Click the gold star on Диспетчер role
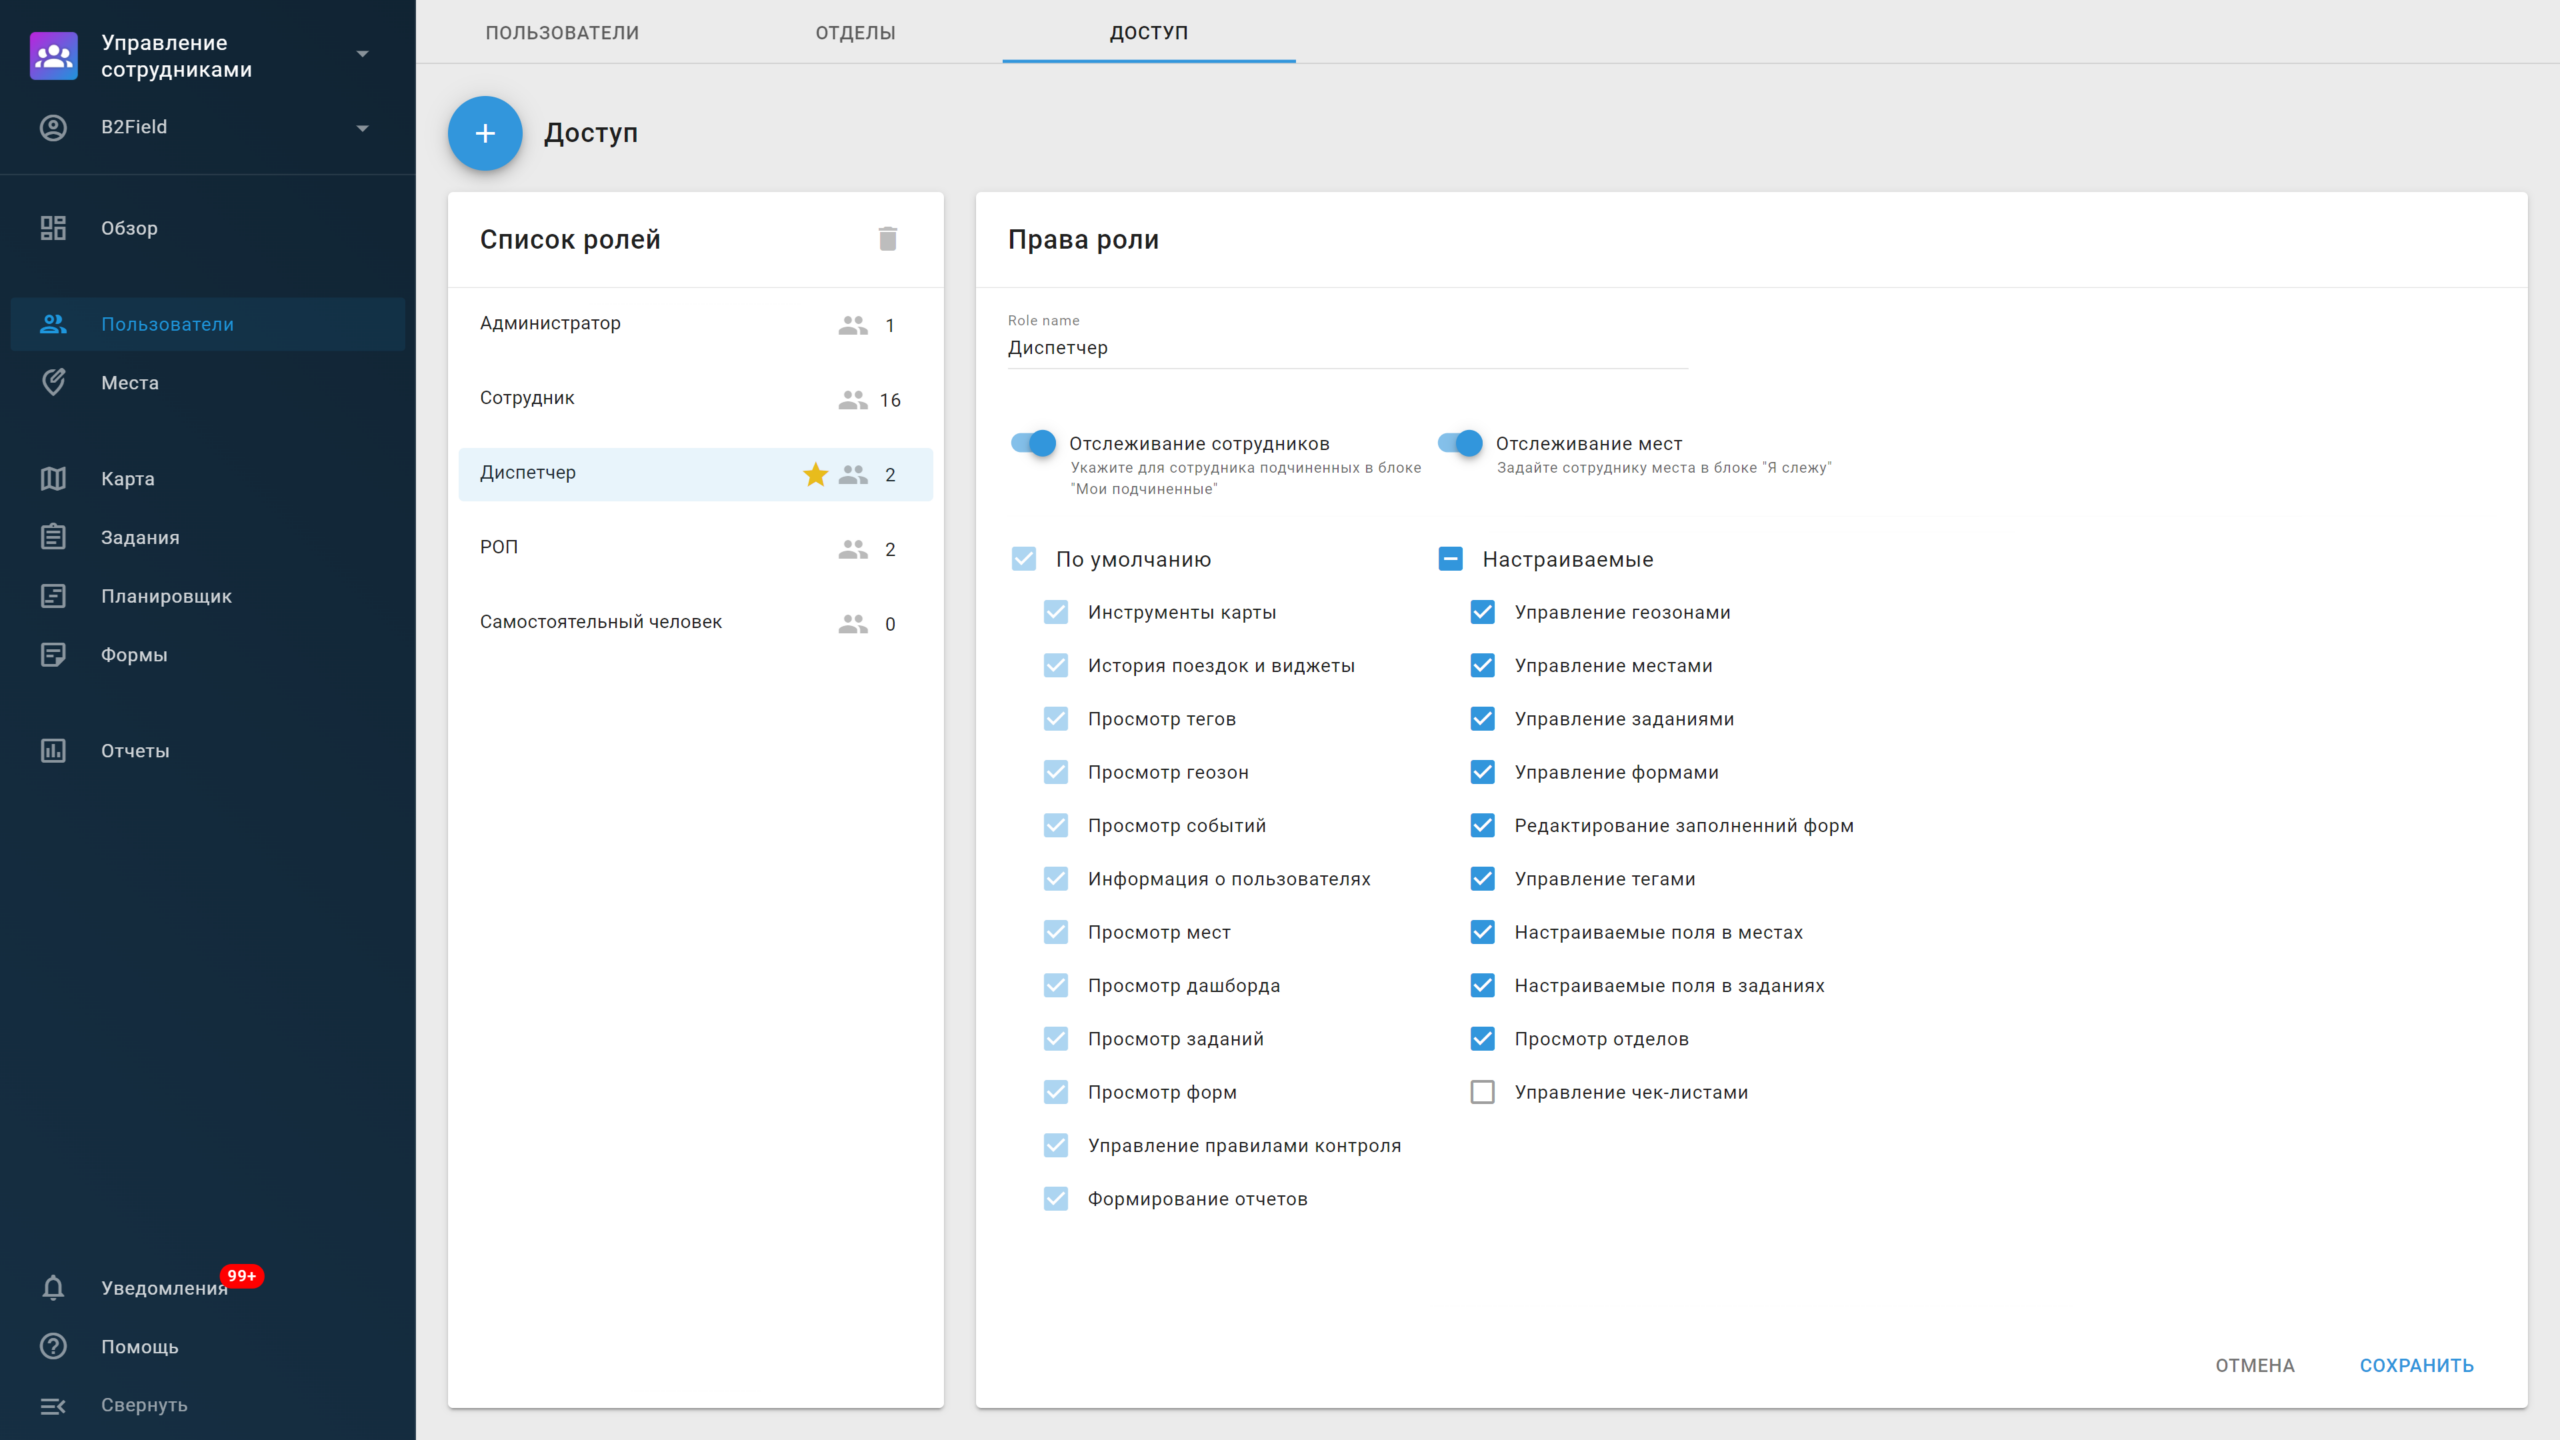 pos(816,474)
